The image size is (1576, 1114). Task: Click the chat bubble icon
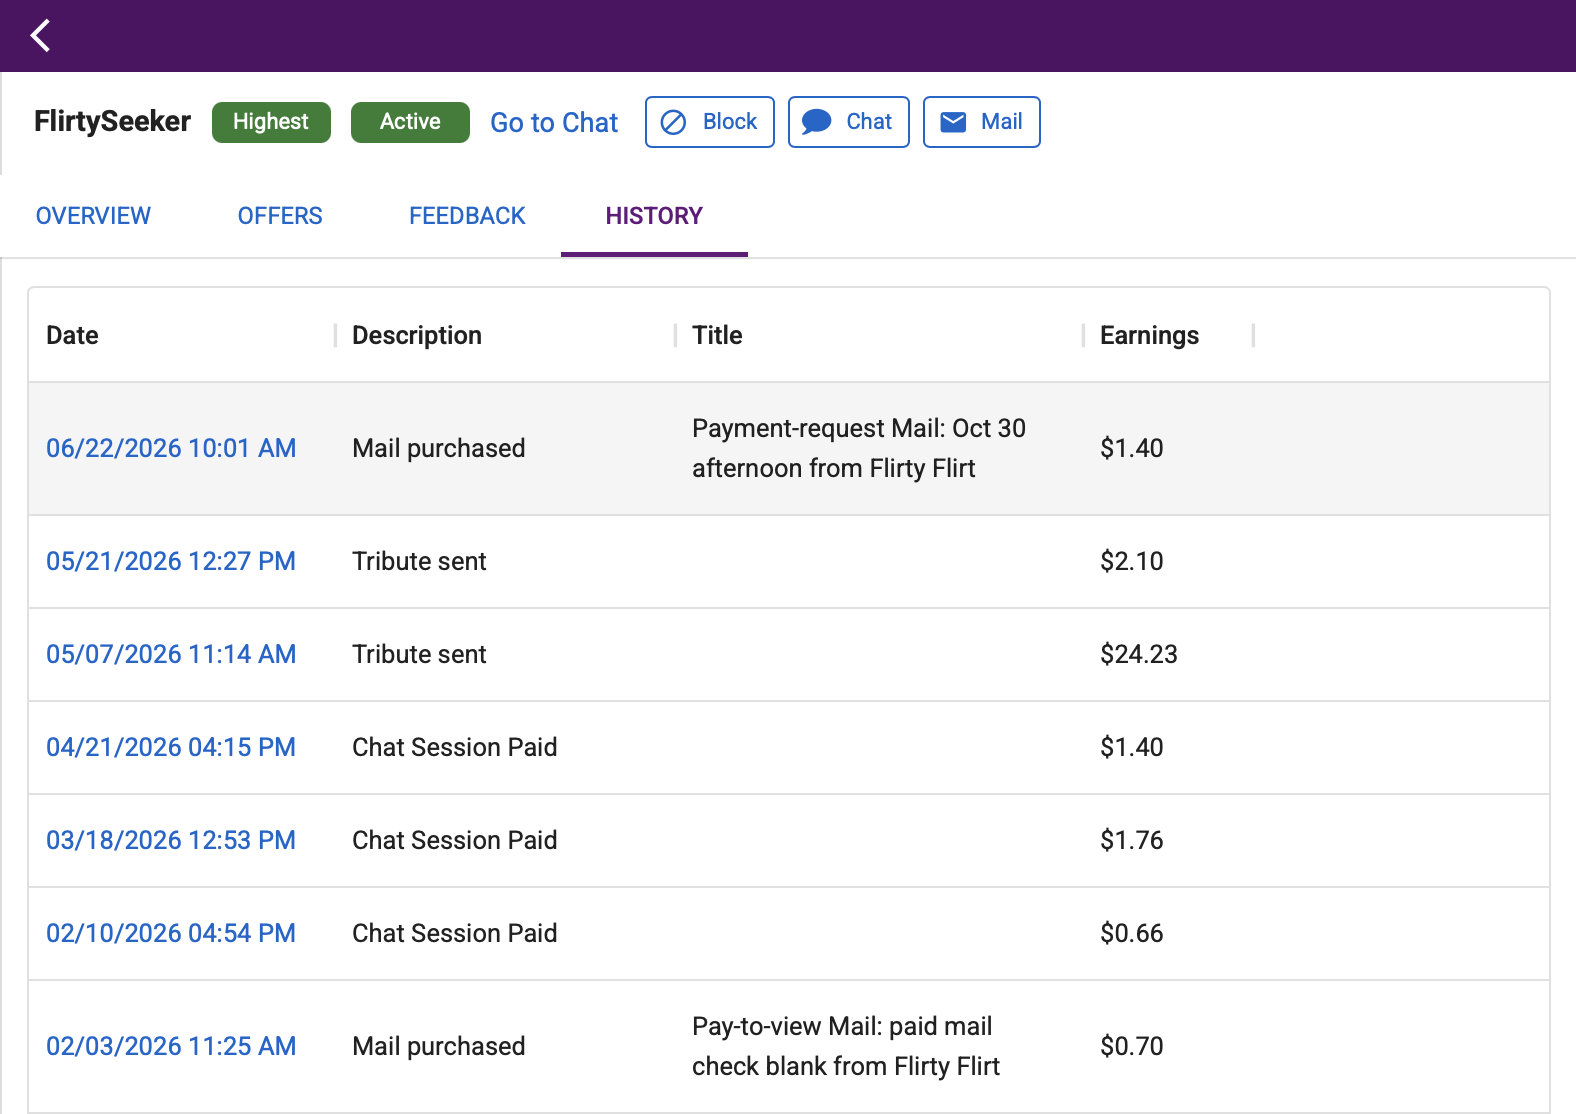pos(817,122)
